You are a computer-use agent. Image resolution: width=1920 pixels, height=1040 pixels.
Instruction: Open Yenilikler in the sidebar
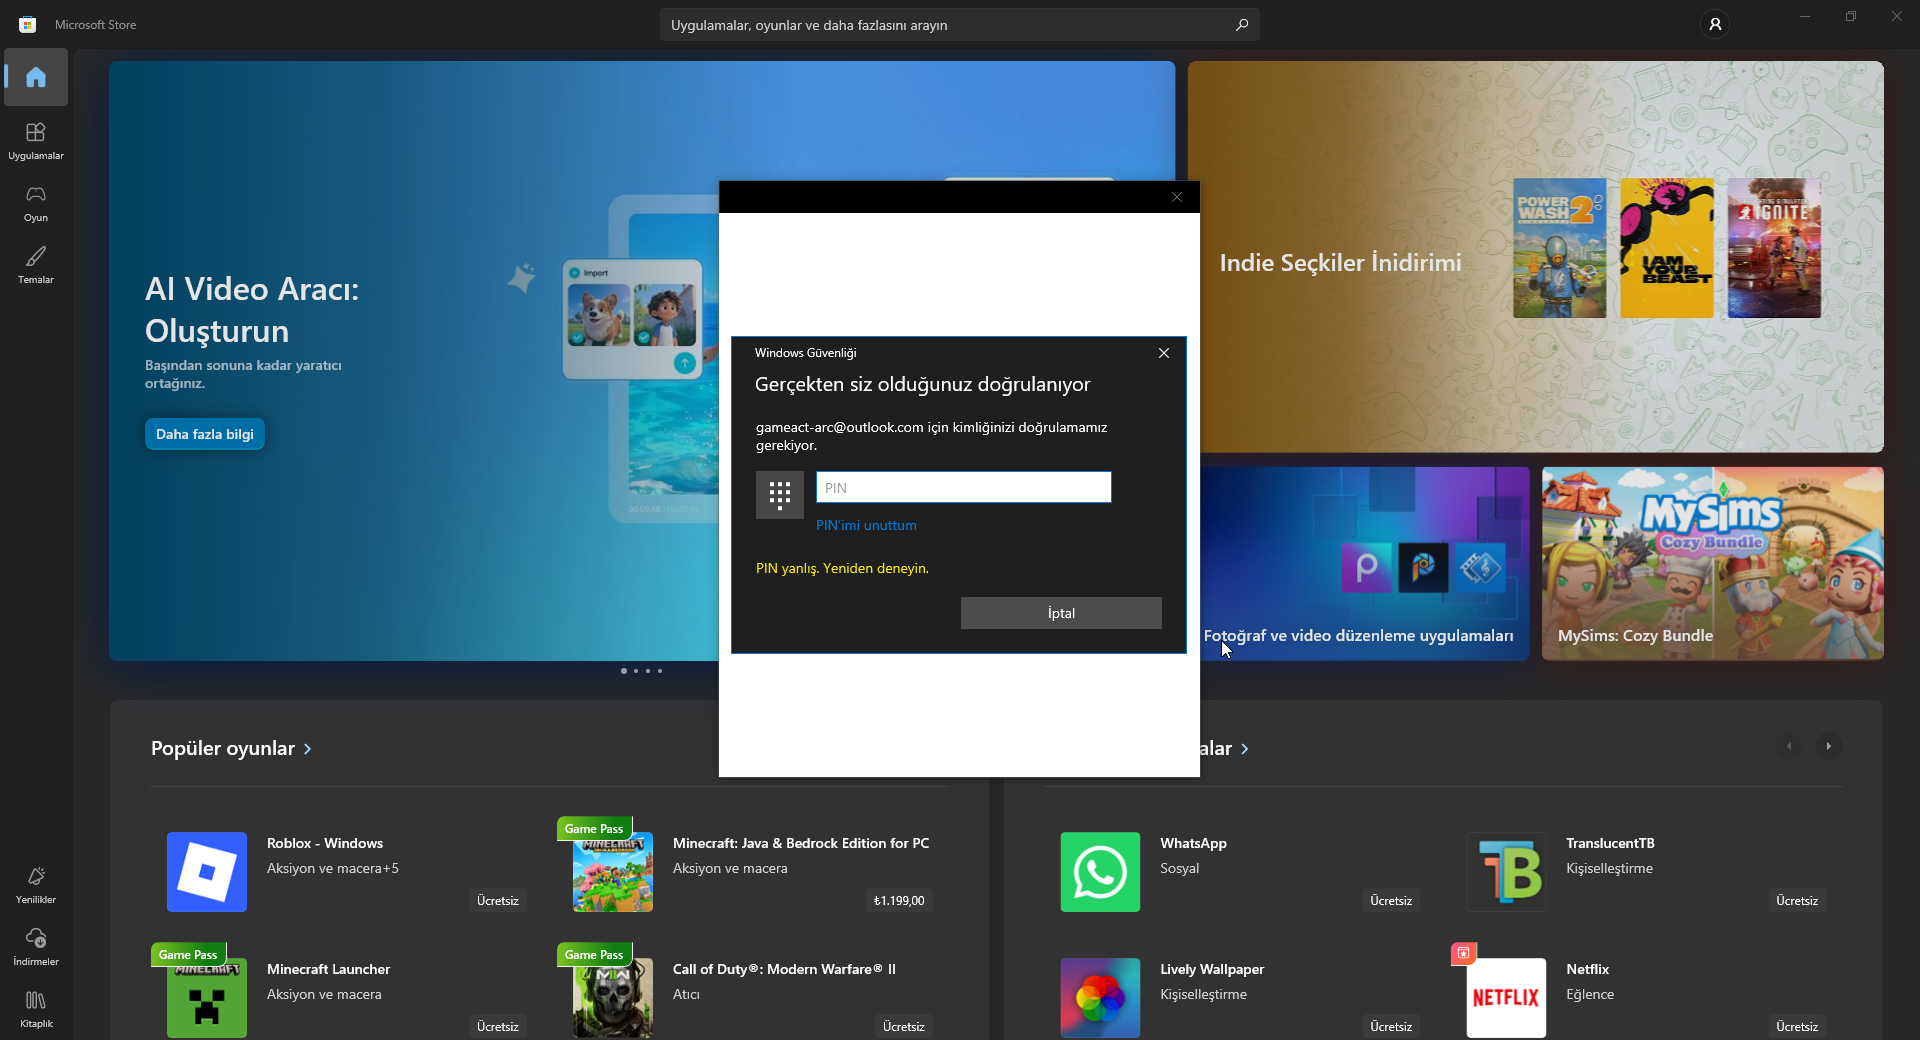click(36, 884)
